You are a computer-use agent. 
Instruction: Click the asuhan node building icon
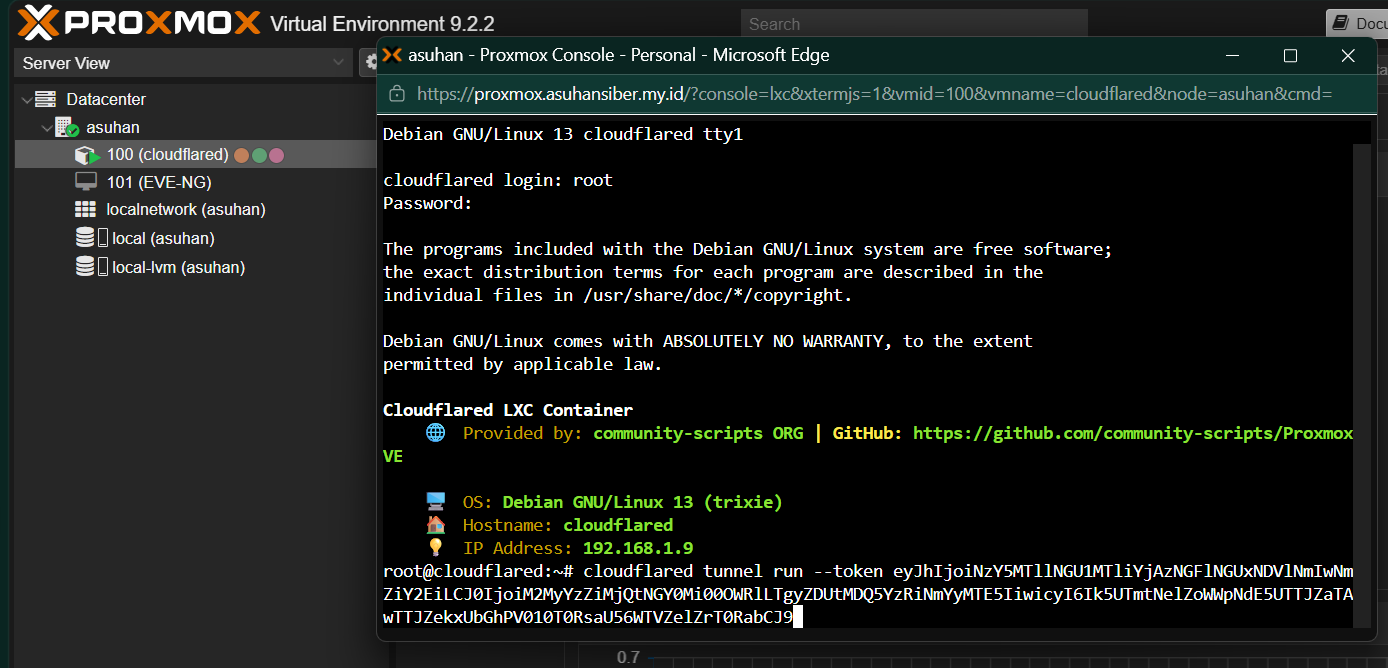coord(66,127)
